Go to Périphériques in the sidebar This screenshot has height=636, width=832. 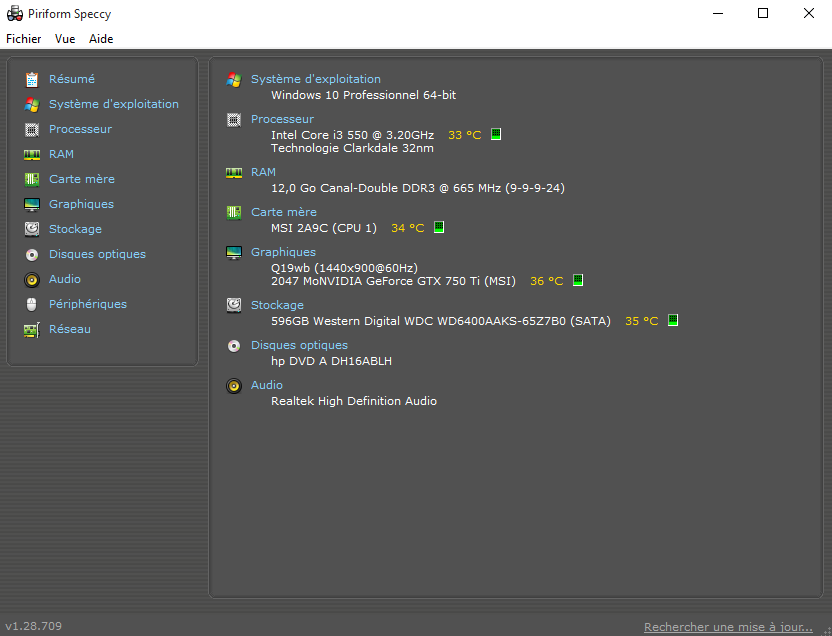point(88,304)
